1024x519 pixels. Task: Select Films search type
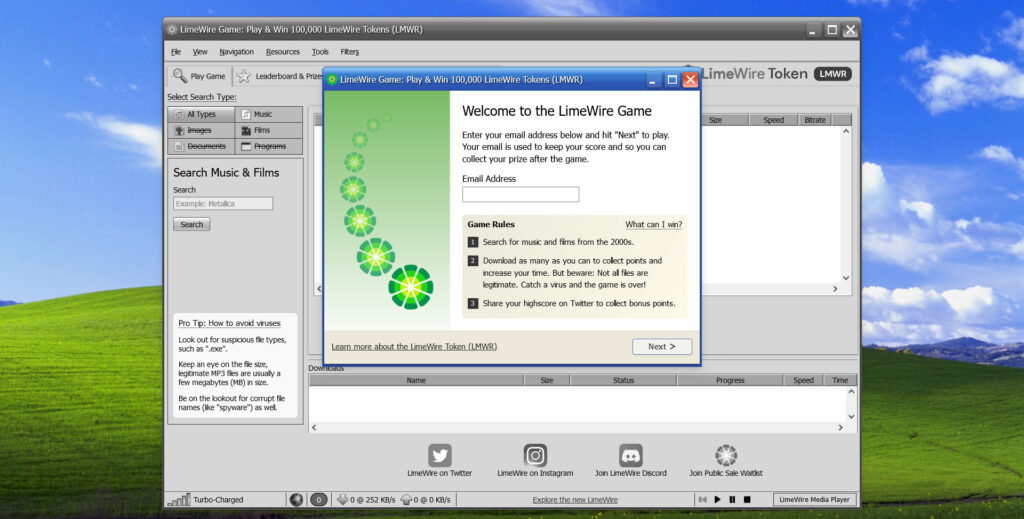269,131
